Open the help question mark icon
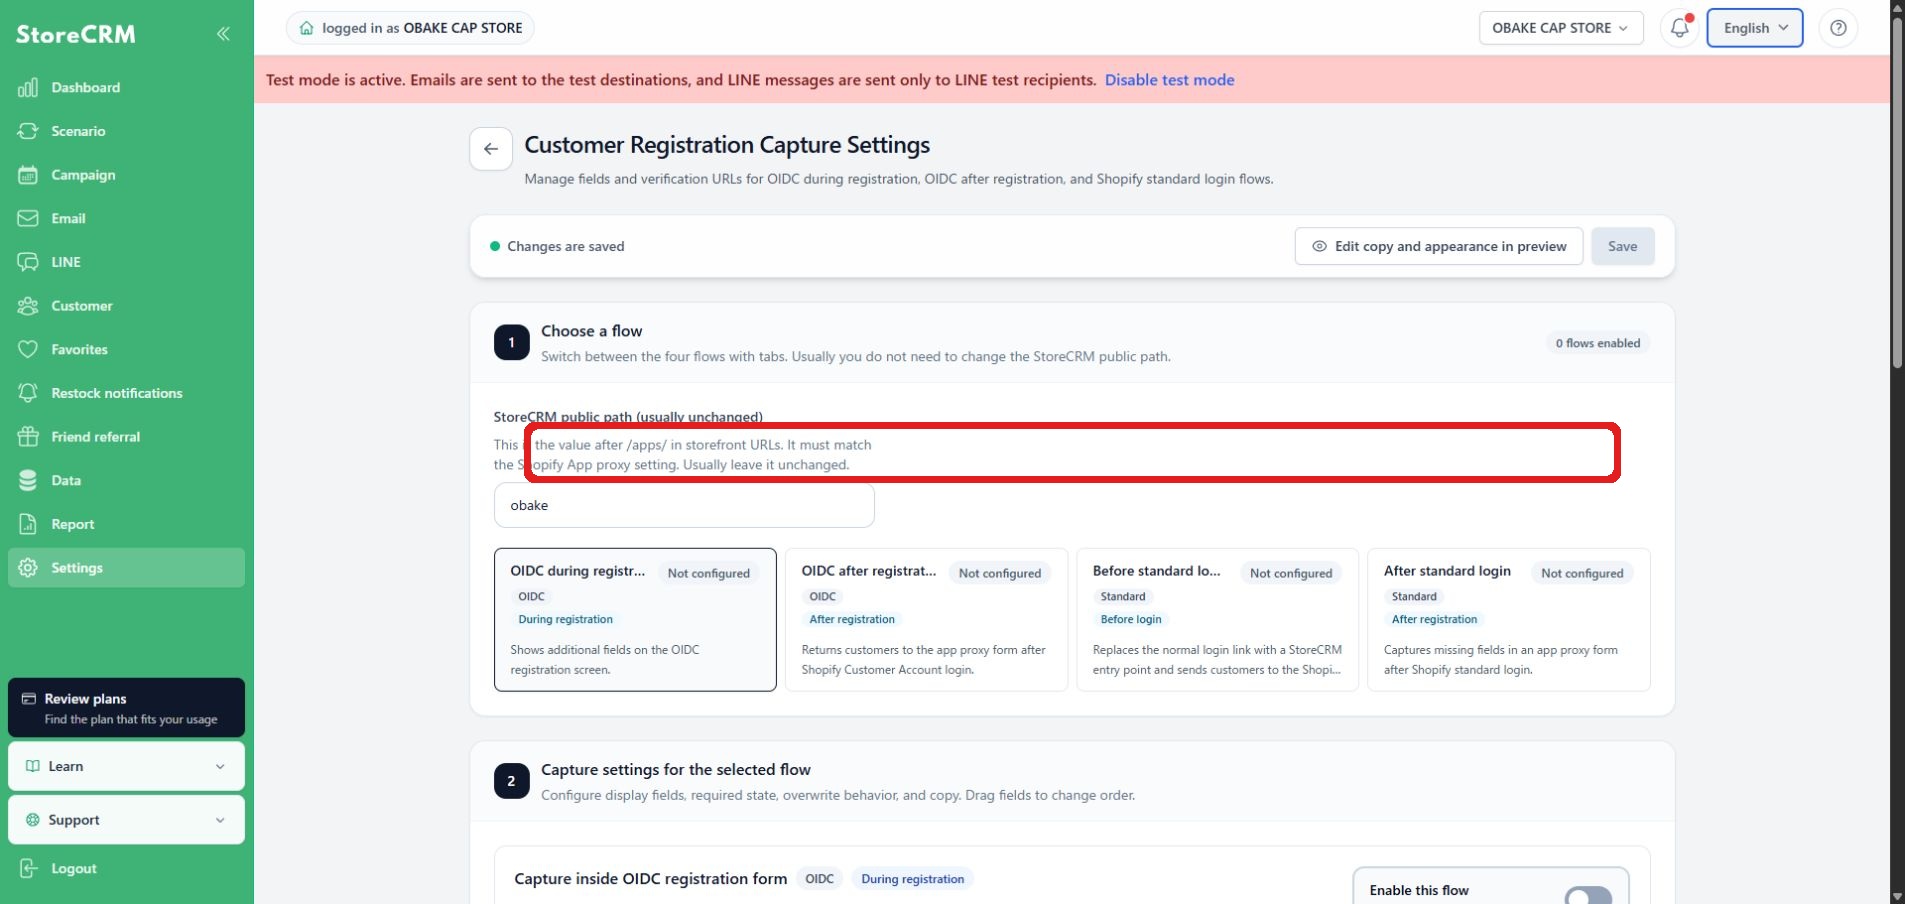The width and height of the screenshot is (1905, 904). [1838, 28]
